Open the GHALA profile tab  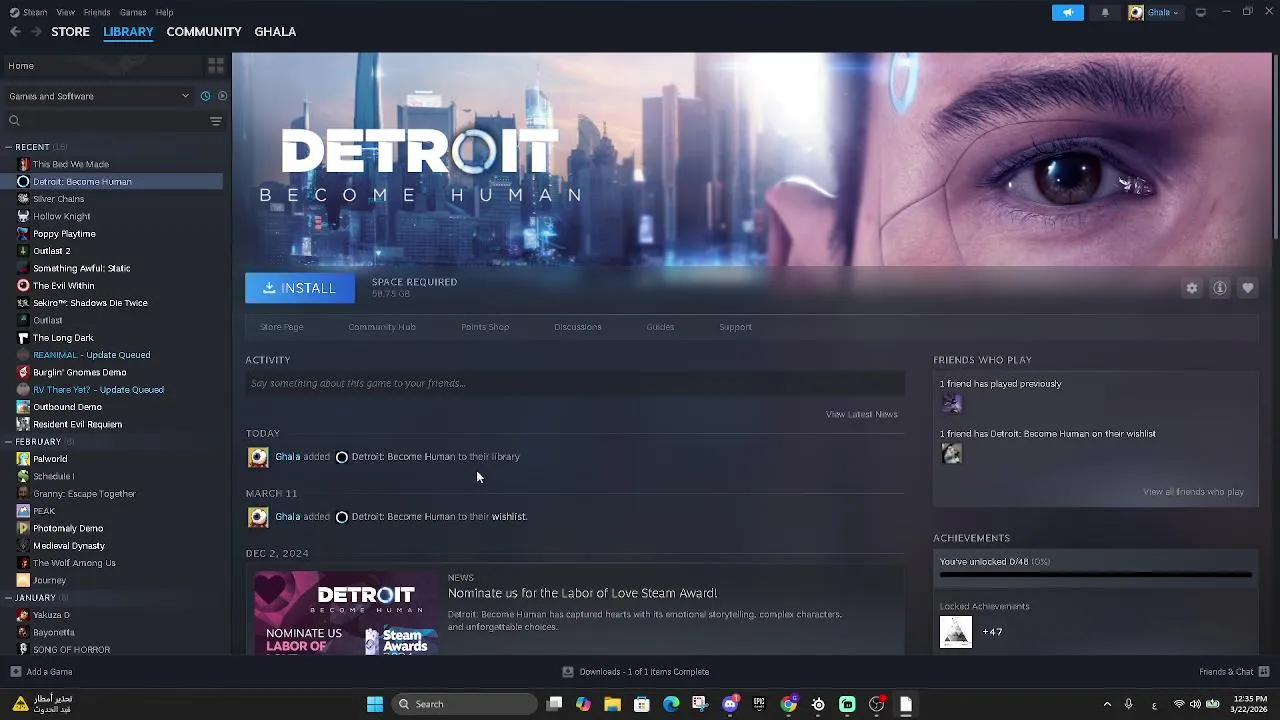pos(275,32)
